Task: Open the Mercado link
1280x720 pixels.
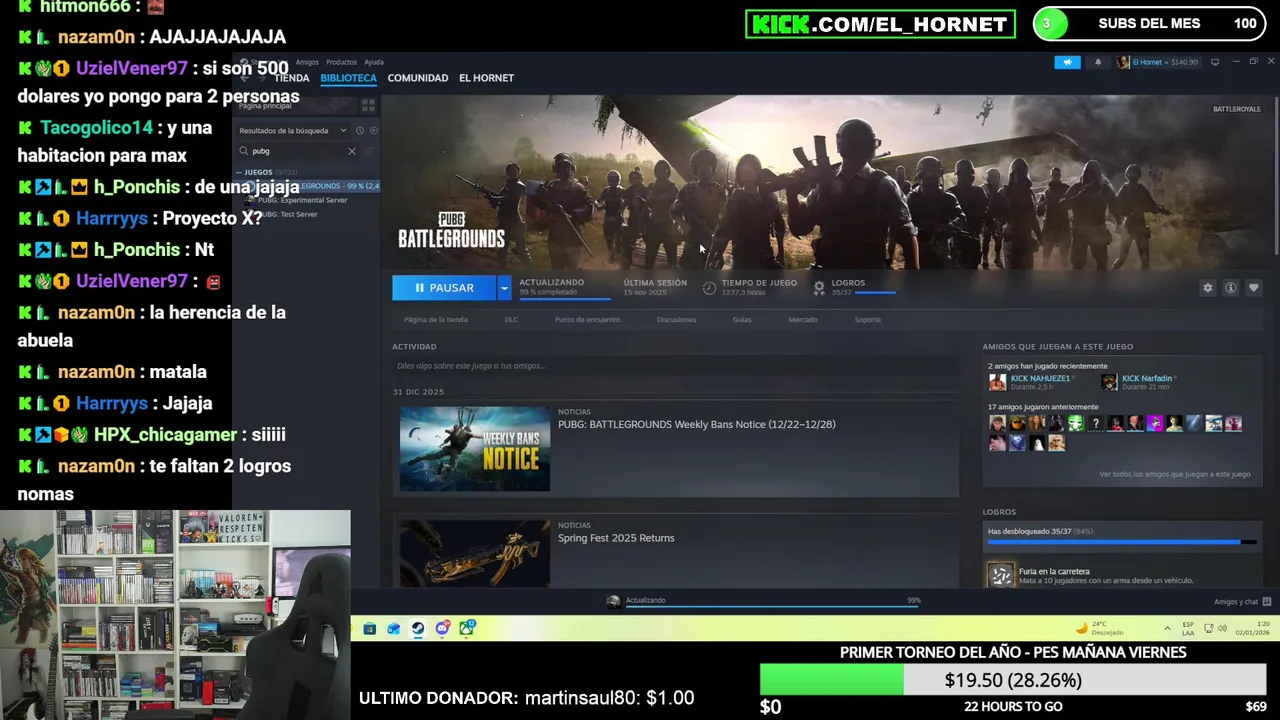Action: pyautogui.click(x=803, y=320)
